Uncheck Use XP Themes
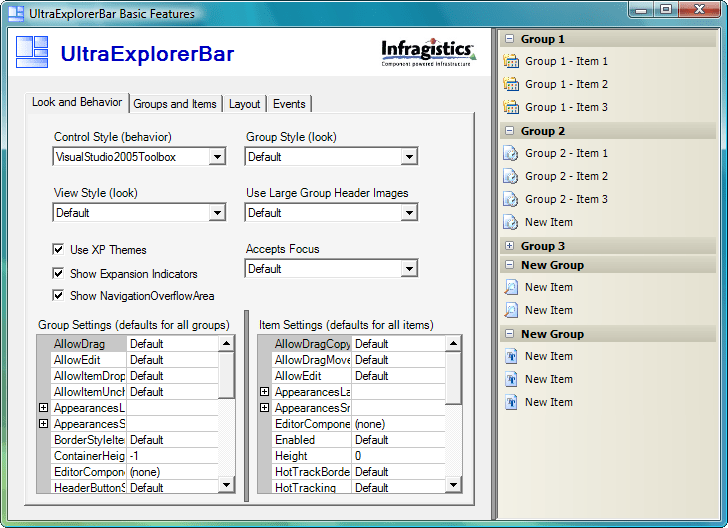The height and width of the screenshot is (528, 728). click(58, 249)
